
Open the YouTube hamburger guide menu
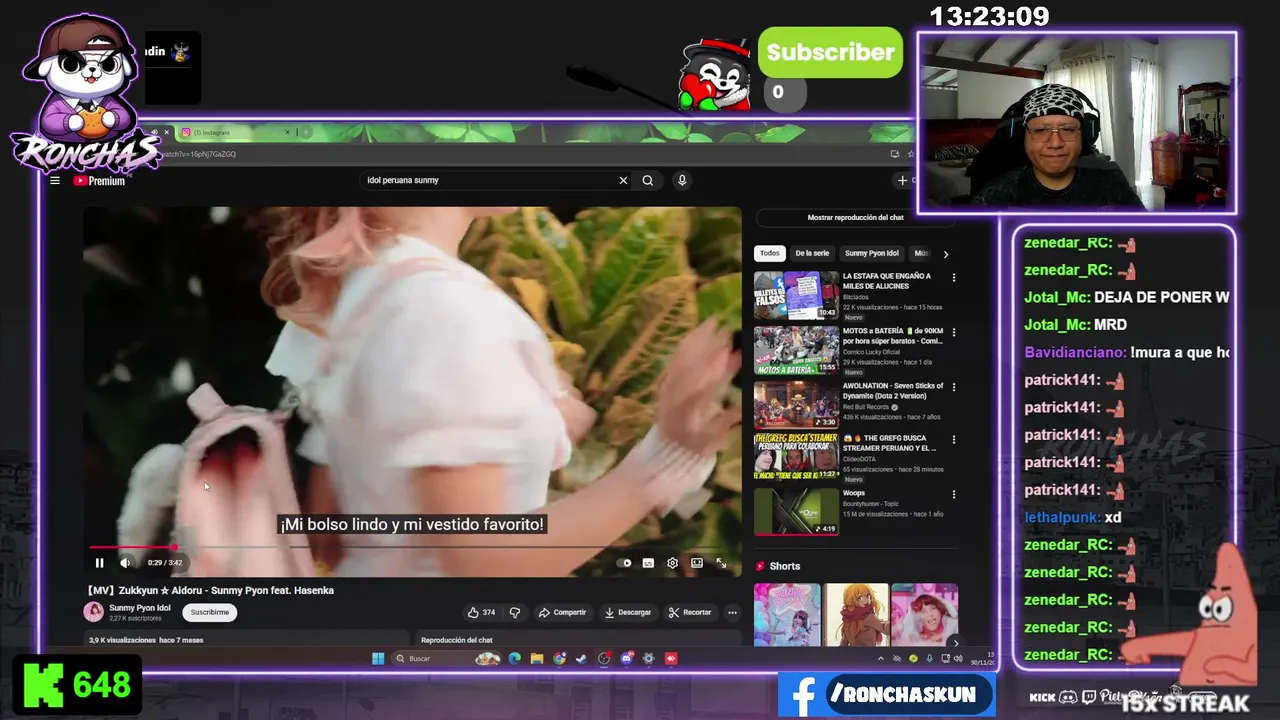(55, 181)
